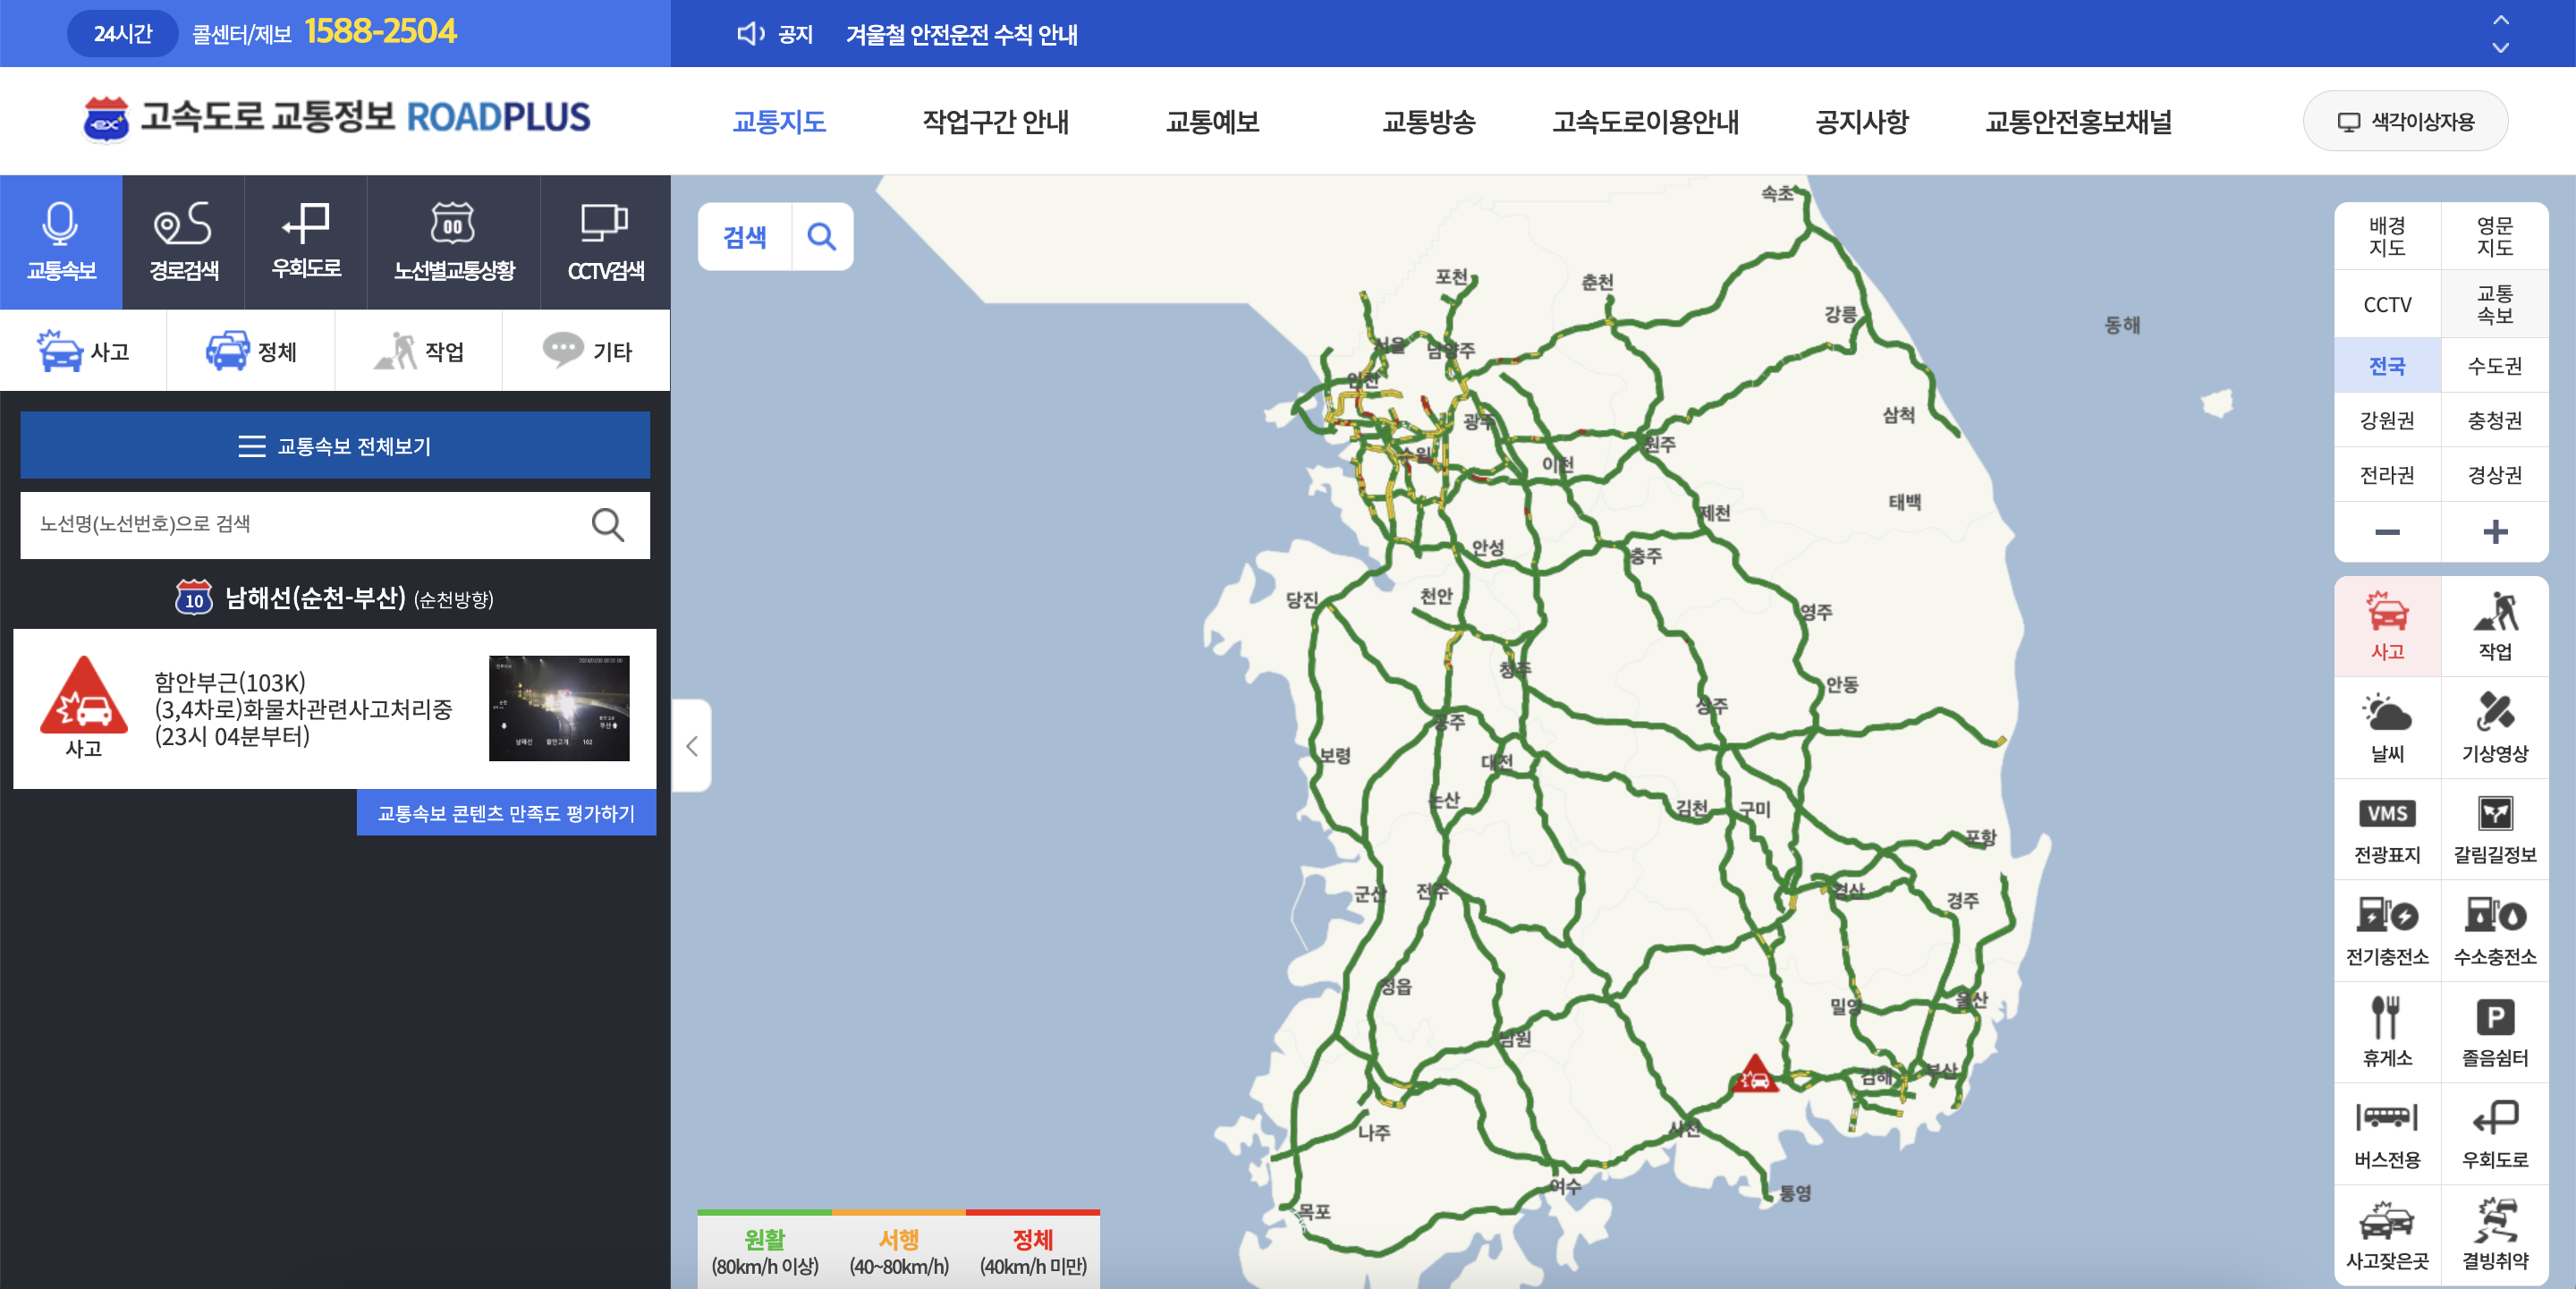
Task: Filter incidents by 정체 tab
Action: pos(251,351)
